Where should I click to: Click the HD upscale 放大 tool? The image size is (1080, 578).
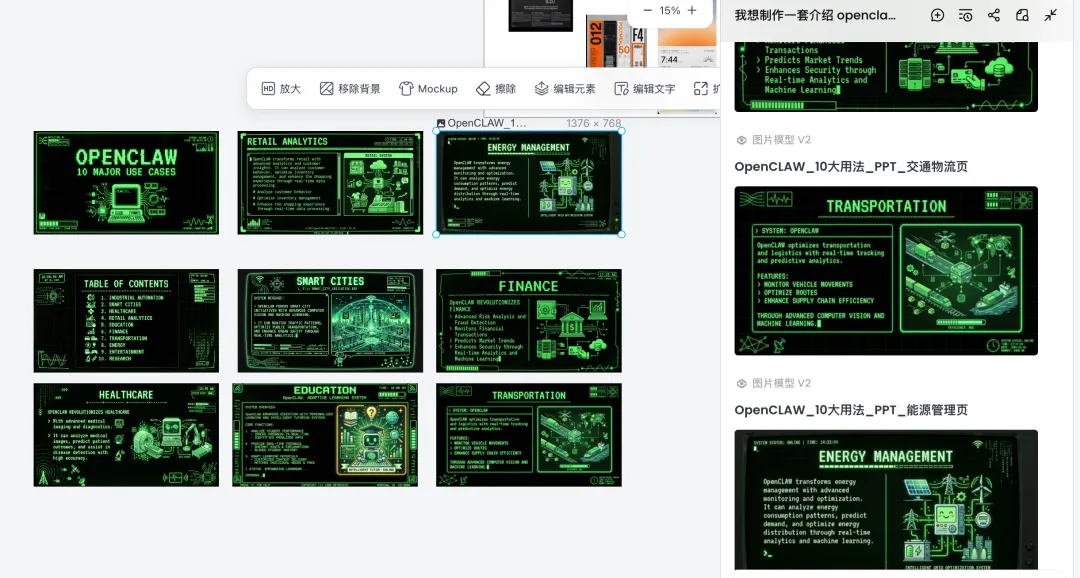click(x=281, y=89)
